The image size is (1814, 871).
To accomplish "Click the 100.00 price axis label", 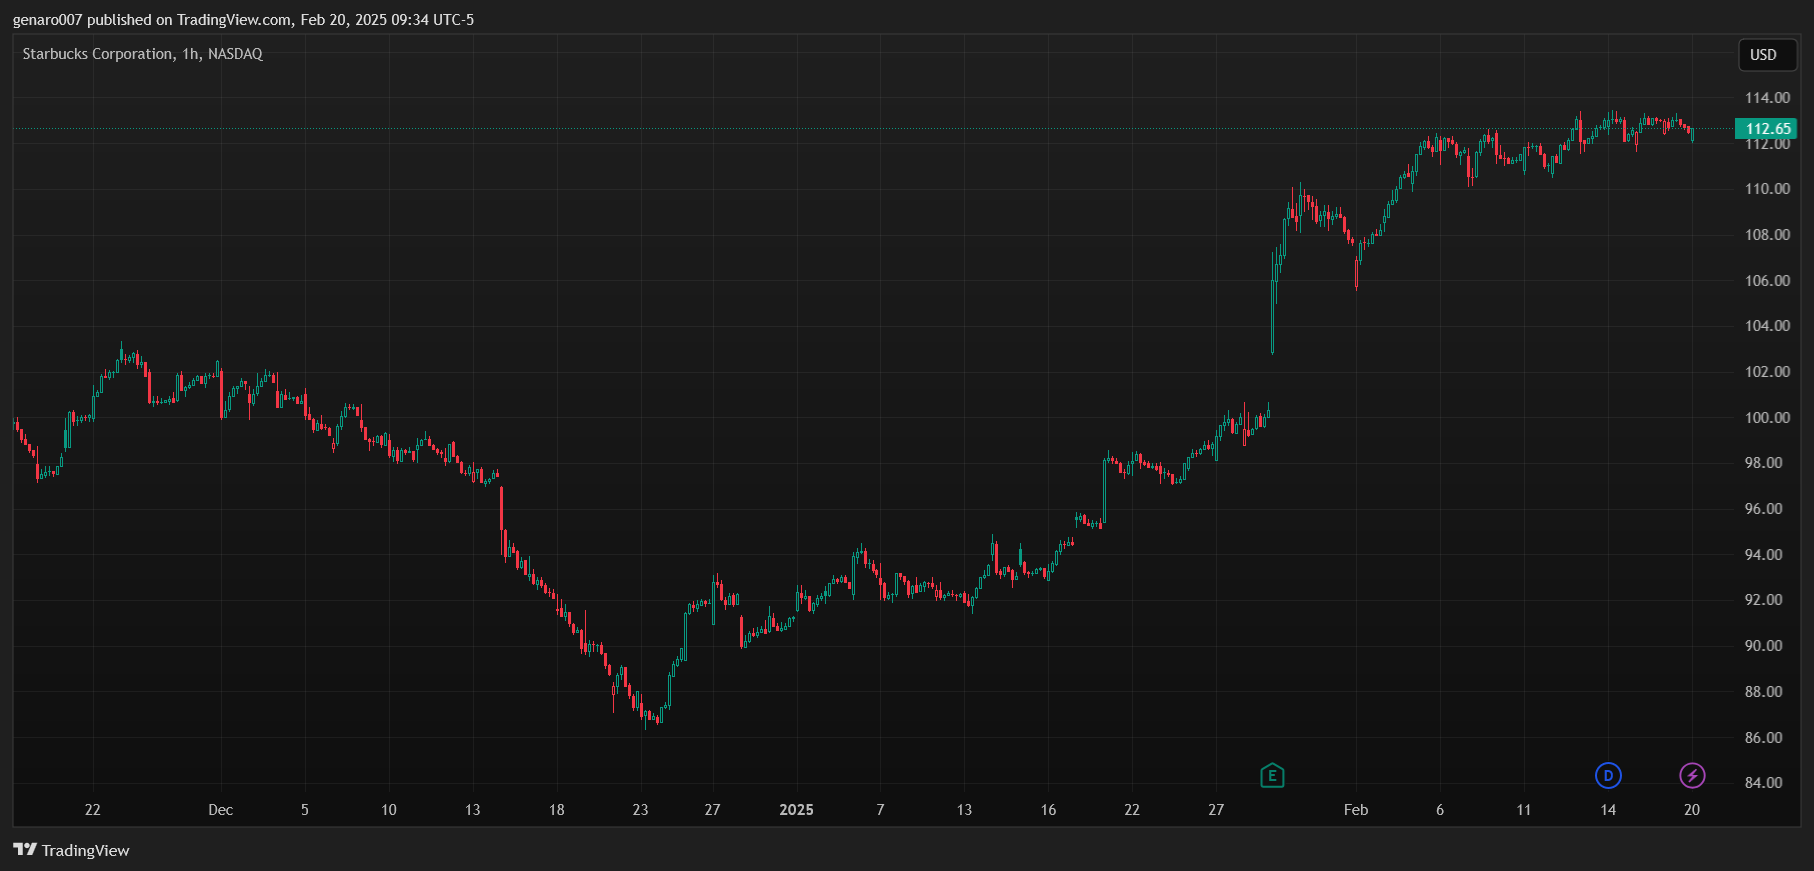I will 1767,417.
